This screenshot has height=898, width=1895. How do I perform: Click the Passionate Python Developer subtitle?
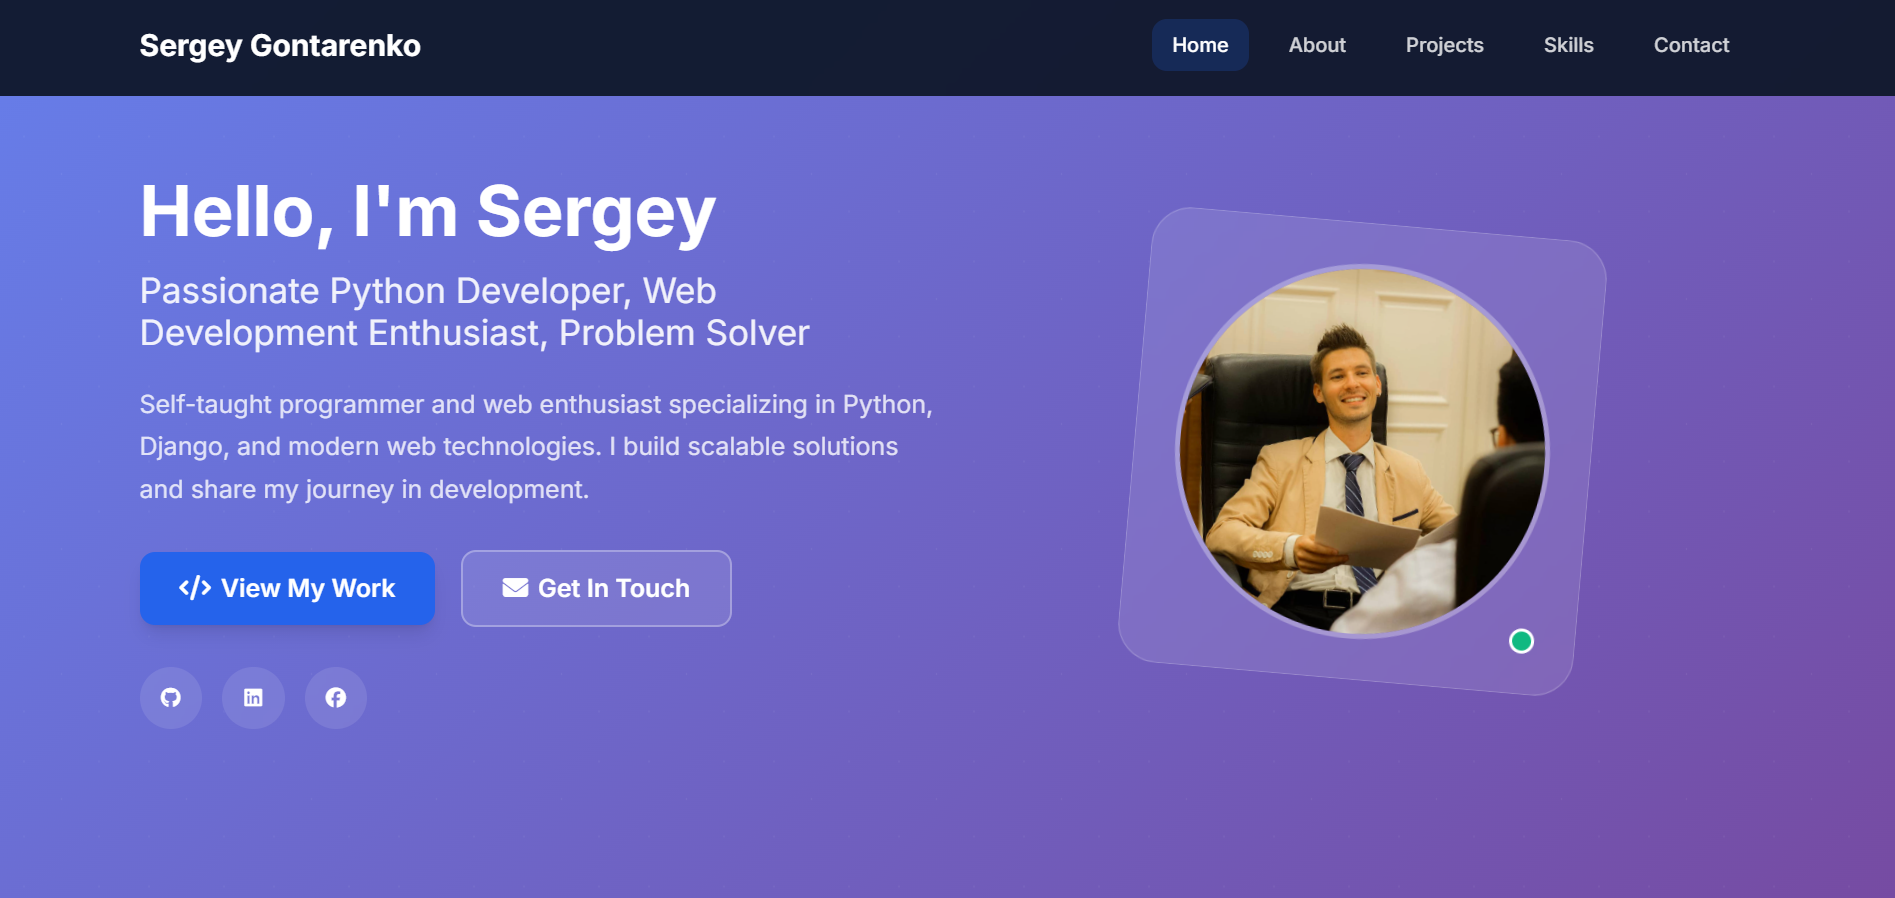tap(474, 312)
